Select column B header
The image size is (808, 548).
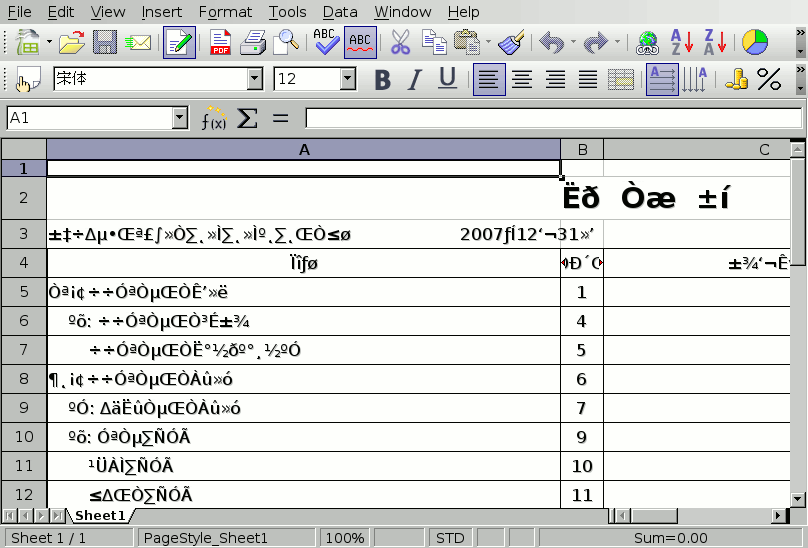tap(582, 149)
